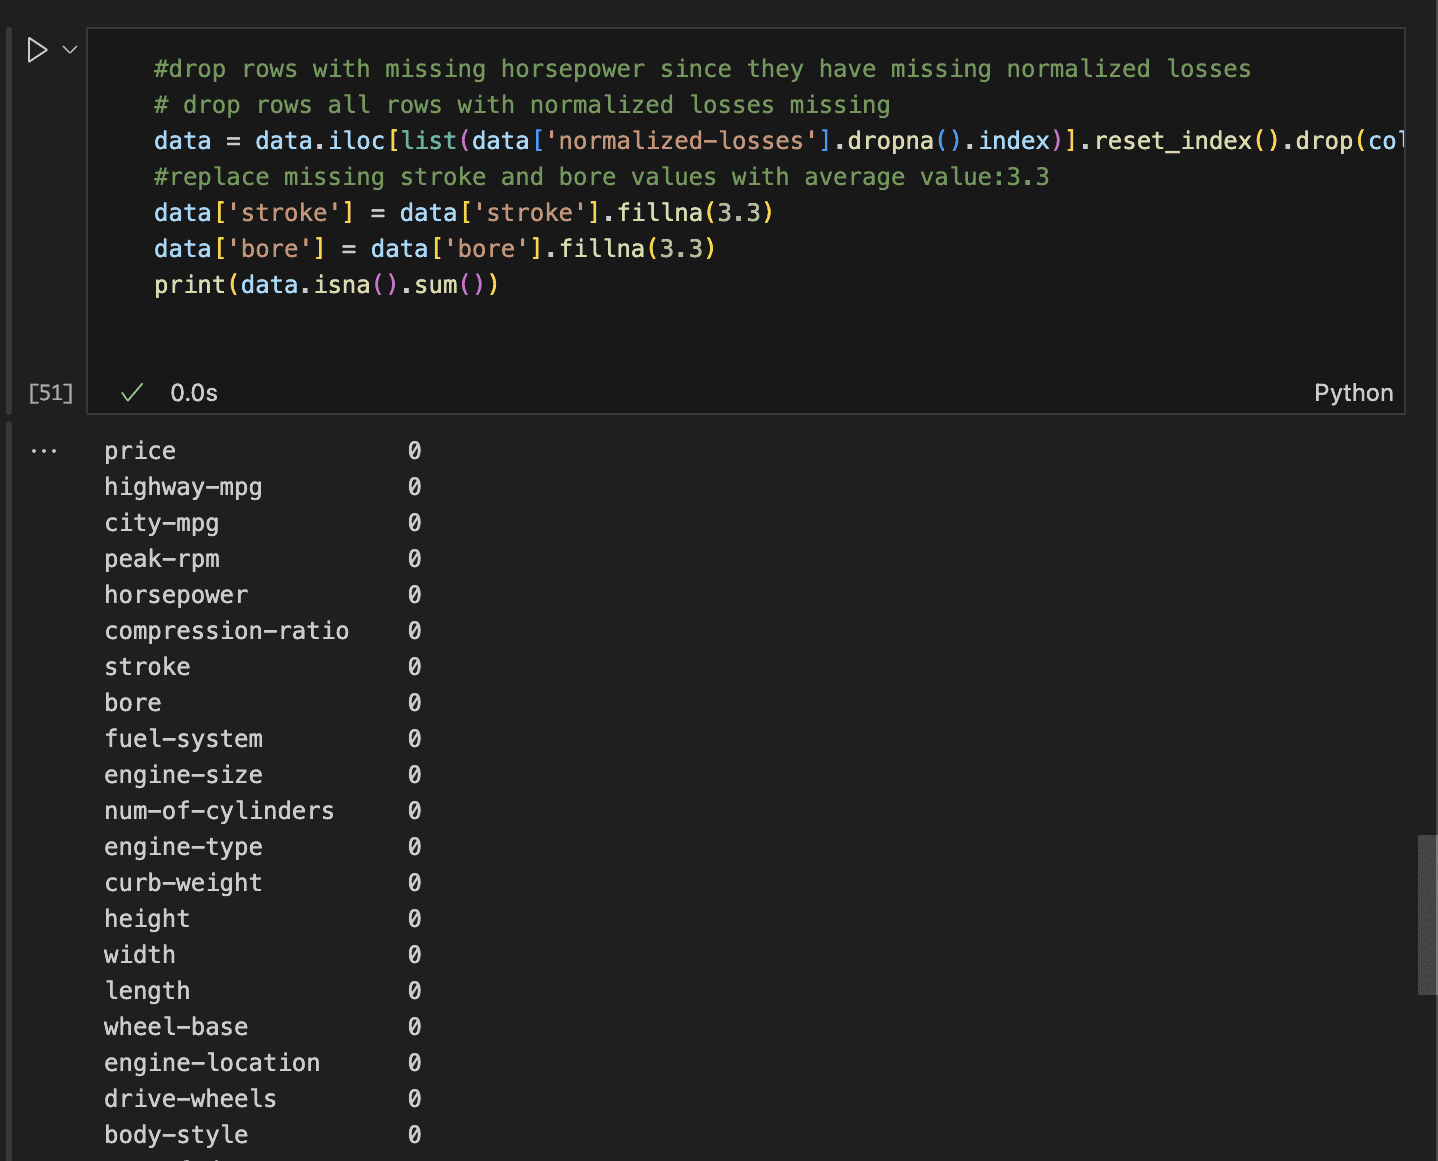Click the wheel-base output entry
Screen dimensions: 1438x1161
[x=175, y=1026]
